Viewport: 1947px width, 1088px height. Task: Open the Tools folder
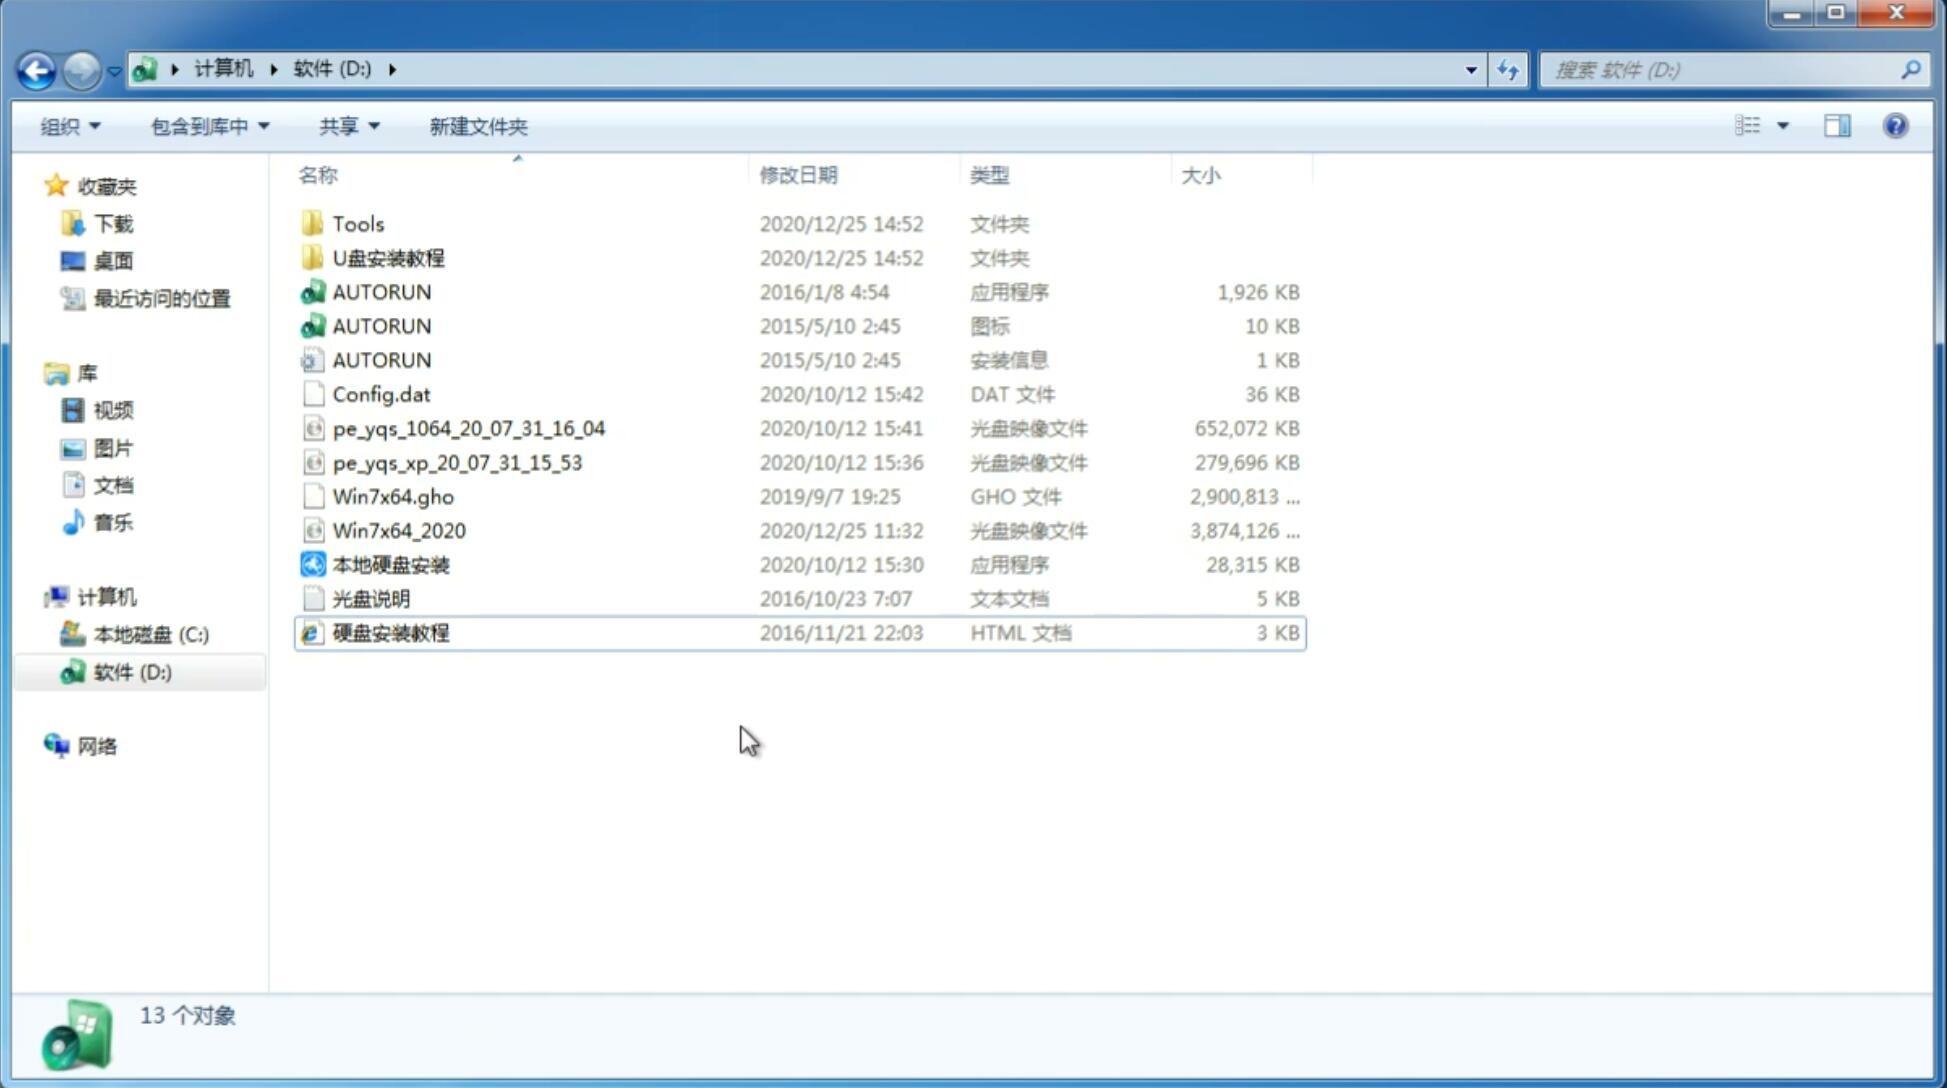[357, 223]
